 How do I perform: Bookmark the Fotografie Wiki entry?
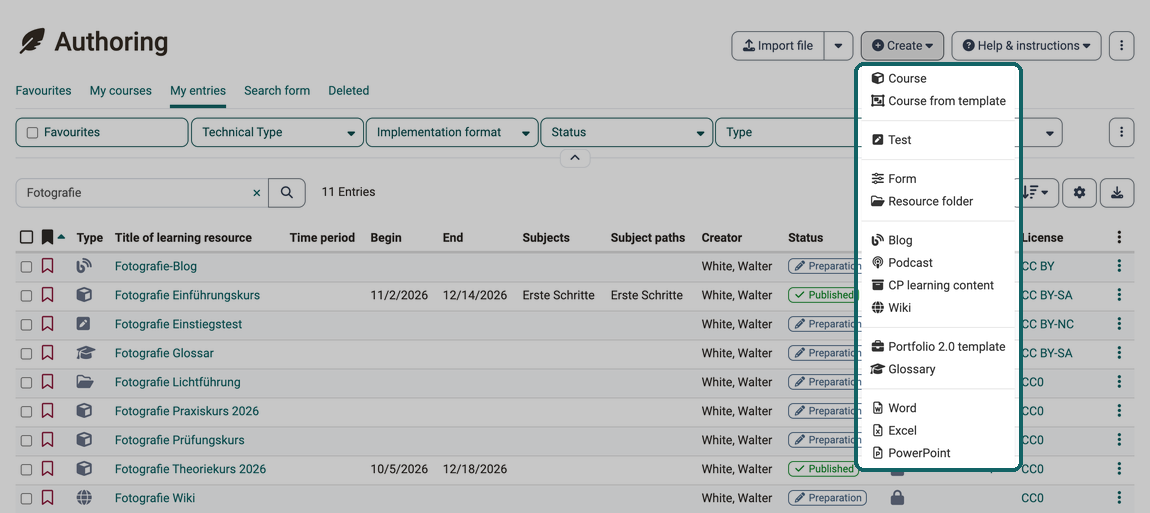(47, 498)
